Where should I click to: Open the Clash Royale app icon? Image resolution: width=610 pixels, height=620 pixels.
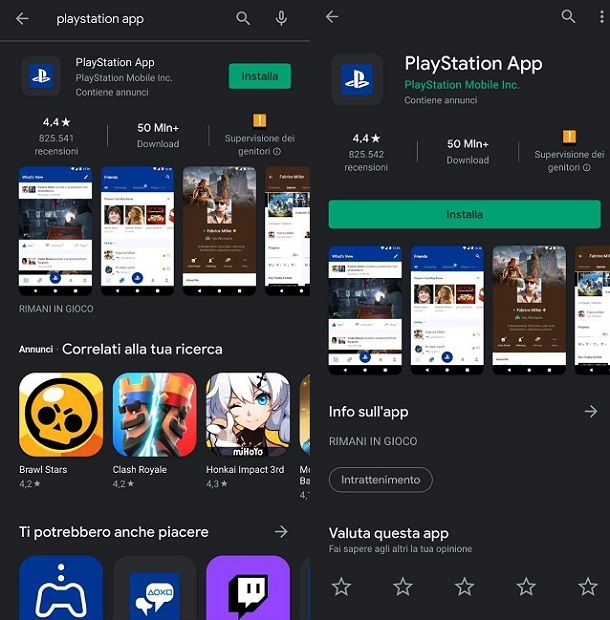[x=154, y=414]
